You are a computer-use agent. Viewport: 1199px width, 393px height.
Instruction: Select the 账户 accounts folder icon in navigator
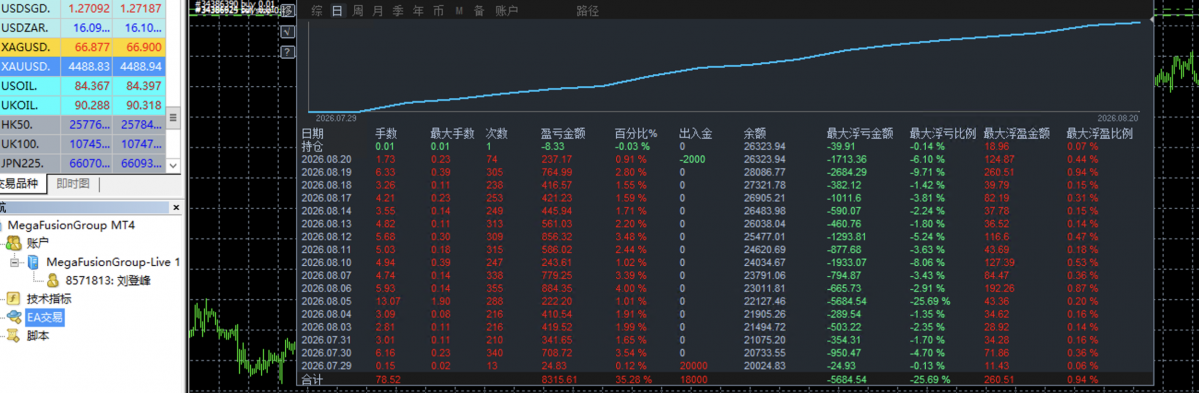pos(13,243)
